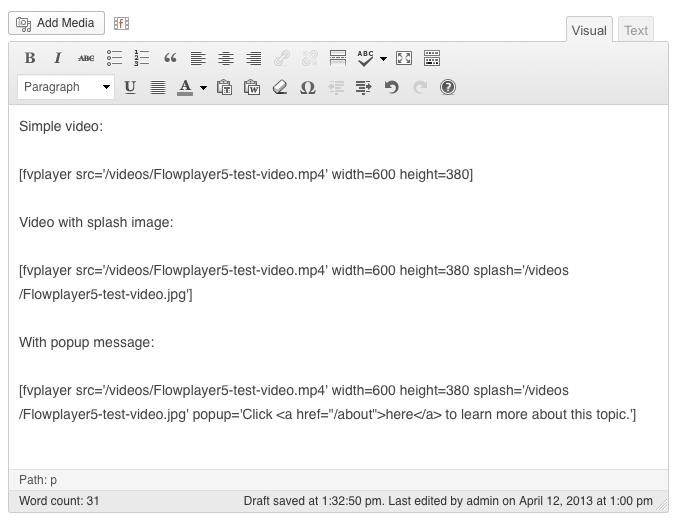
Task: Align text to the left
Action: (198, 58)
